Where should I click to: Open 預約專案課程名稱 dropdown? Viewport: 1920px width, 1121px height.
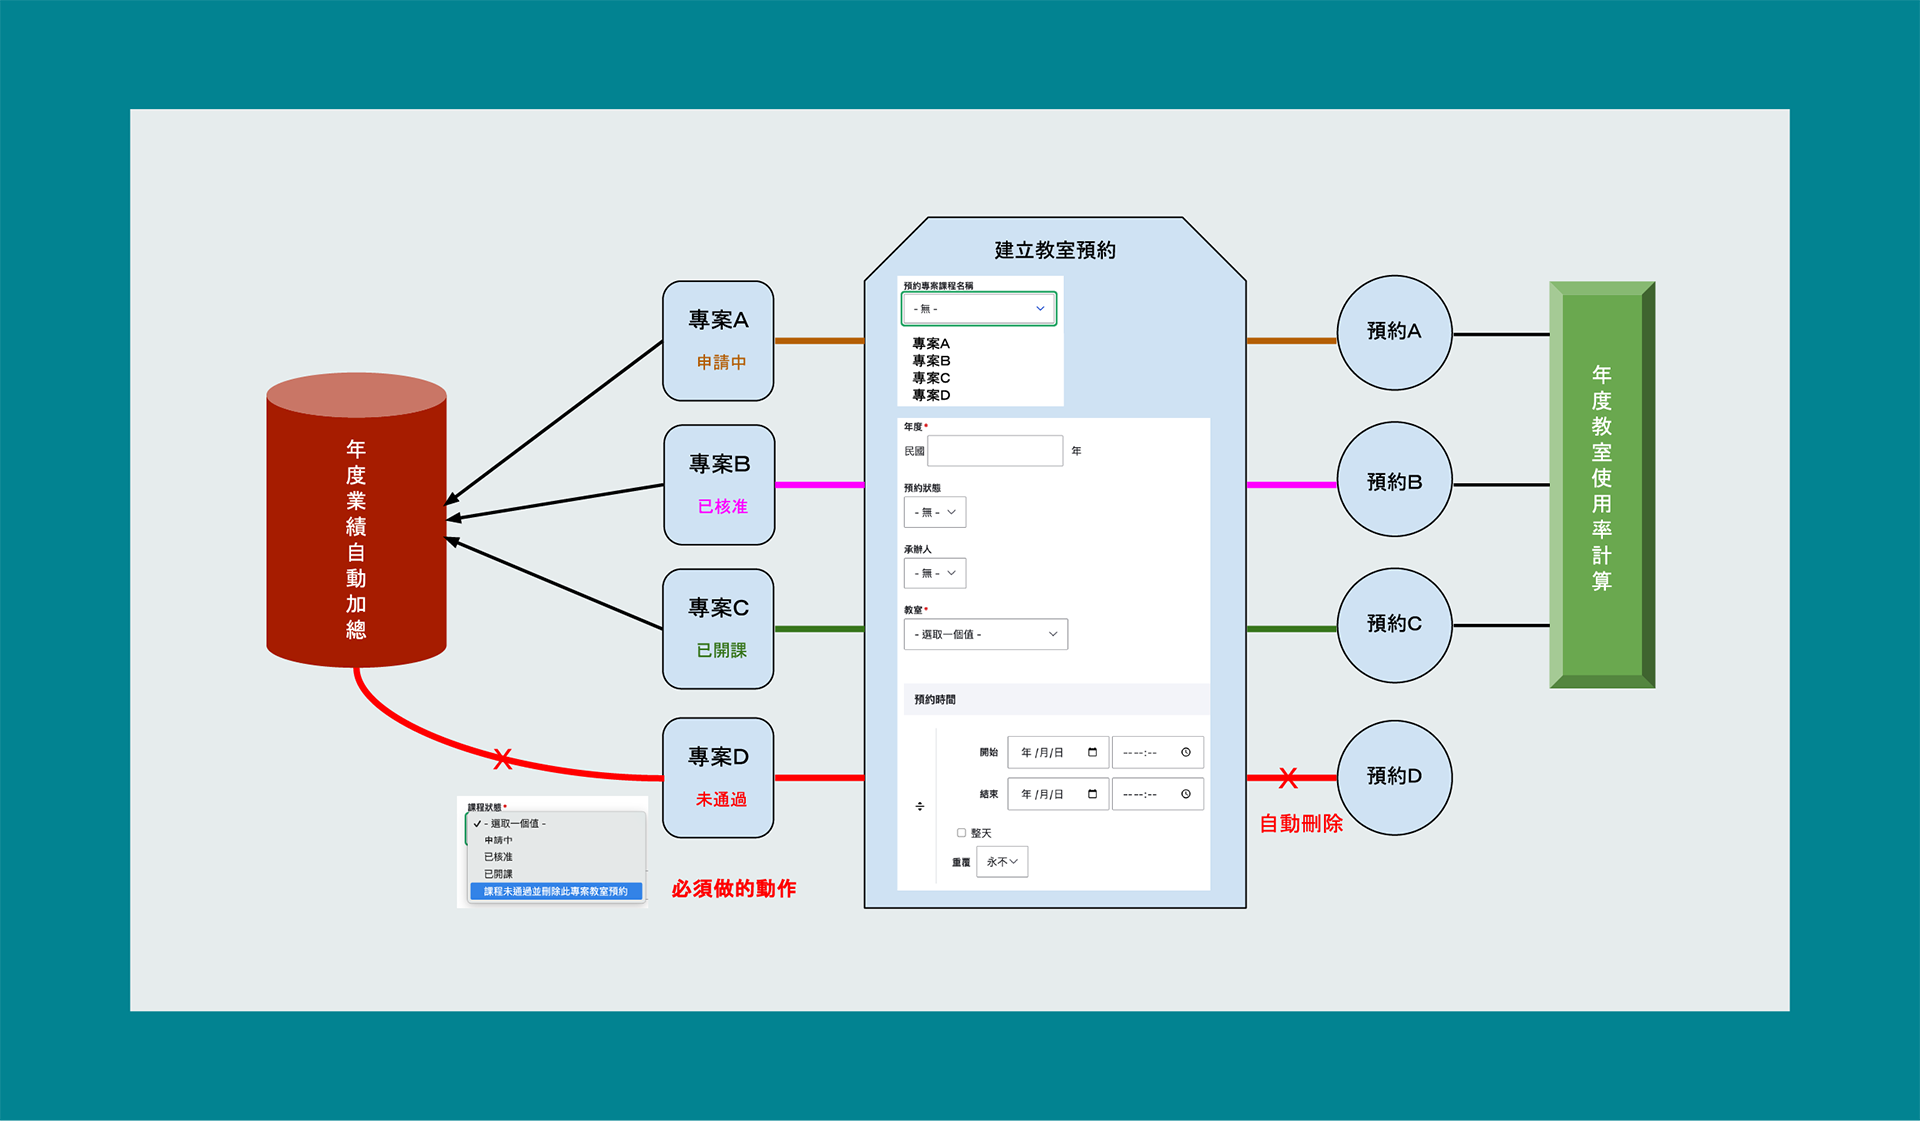[x=978, y=309]
